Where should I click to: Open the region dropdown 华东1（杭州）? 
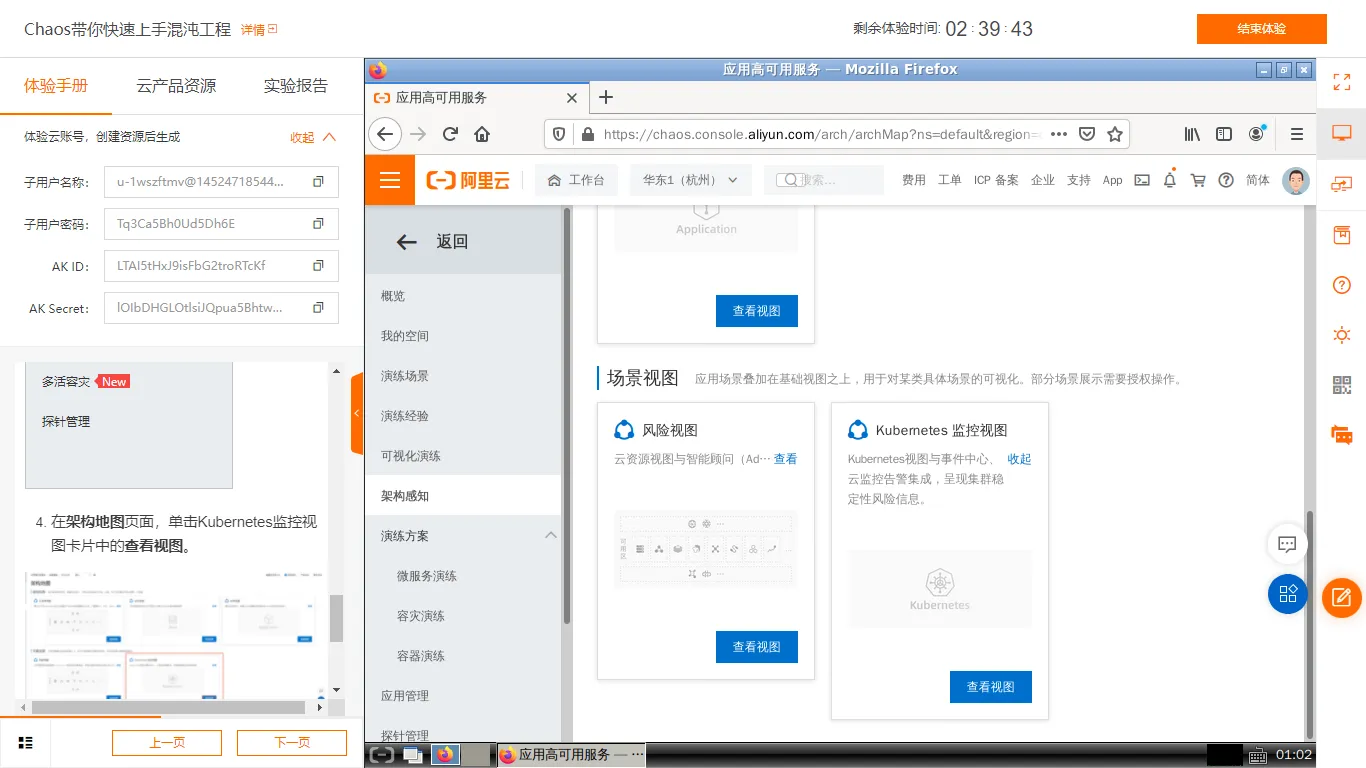coord(690,180)
